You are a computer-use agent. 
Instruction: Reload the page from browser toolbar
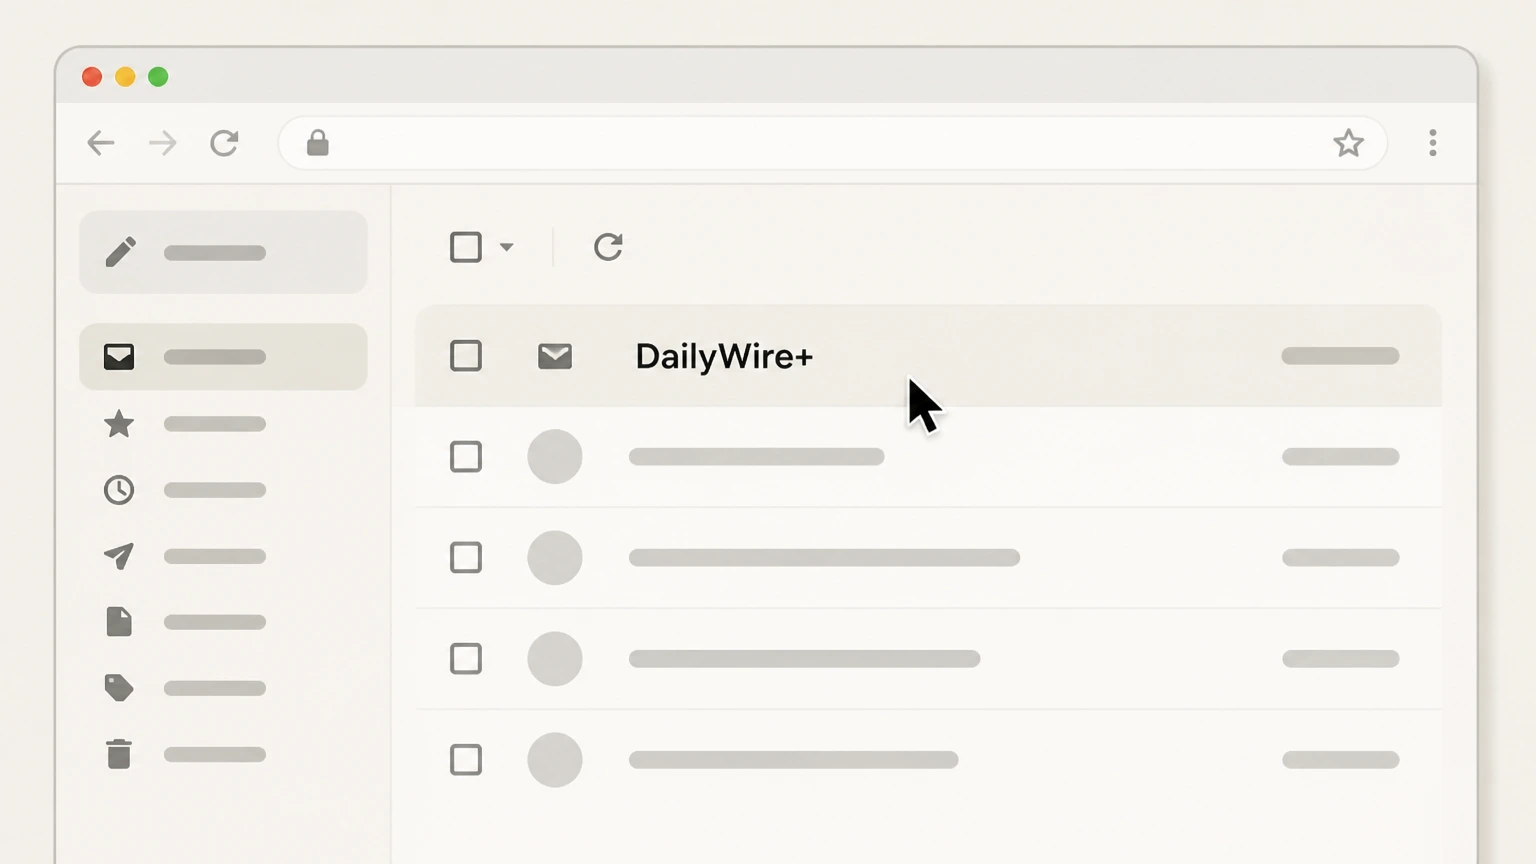(x=224, y=143)
